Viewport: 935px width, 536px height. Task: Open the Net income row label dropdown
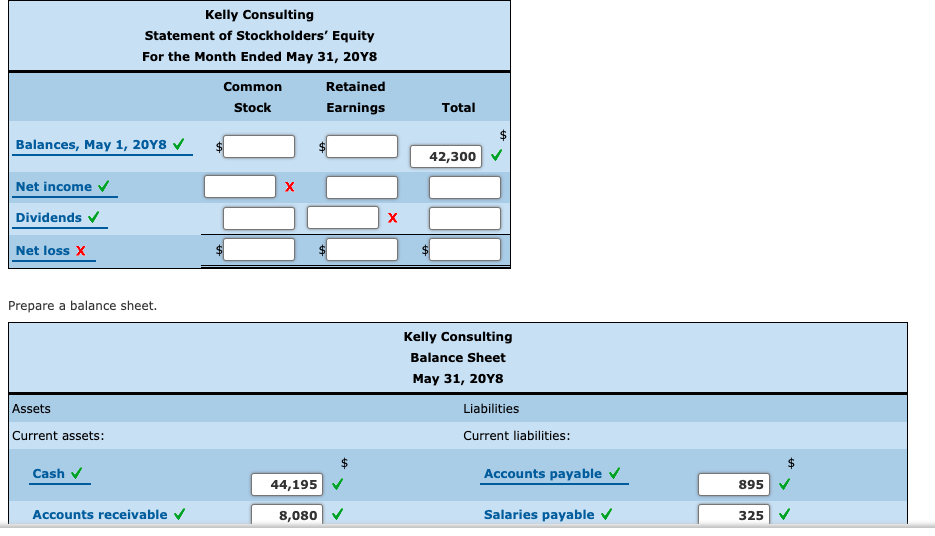click(x=54, y=187)
